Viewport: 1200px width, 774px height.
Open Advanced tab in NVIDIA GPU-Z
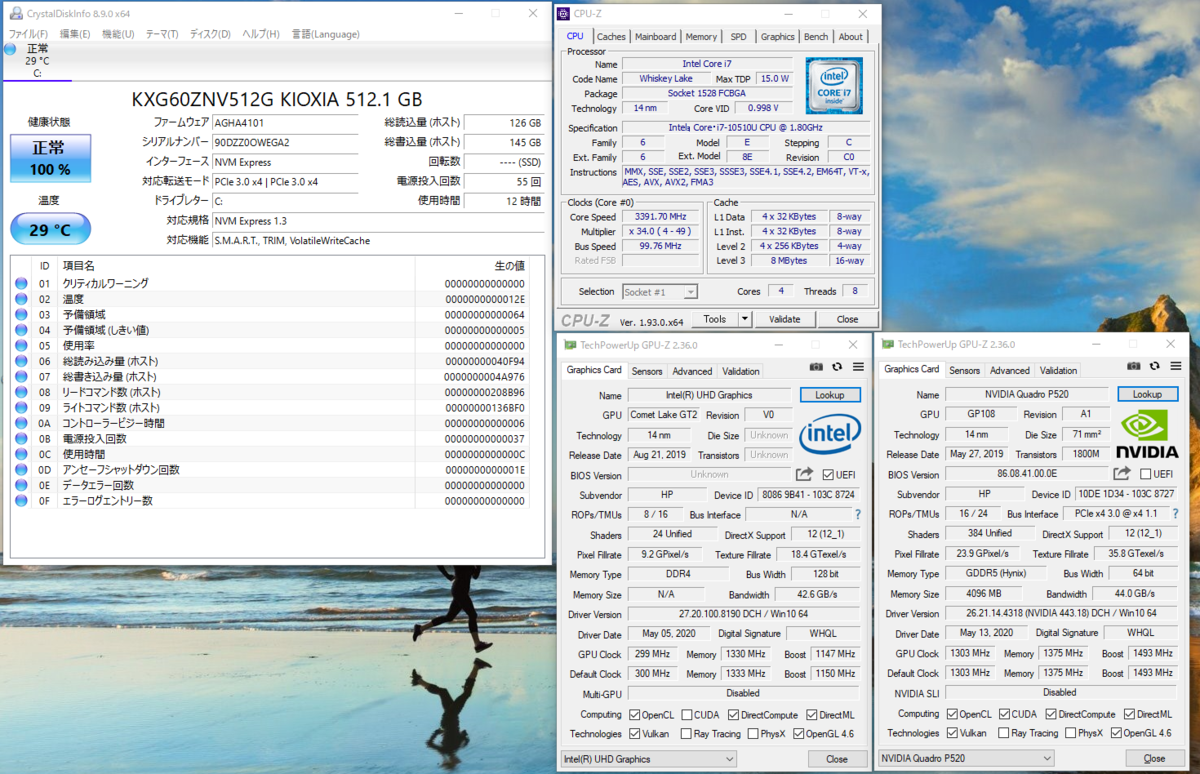pyautogui.click(x=1009, y=370)
